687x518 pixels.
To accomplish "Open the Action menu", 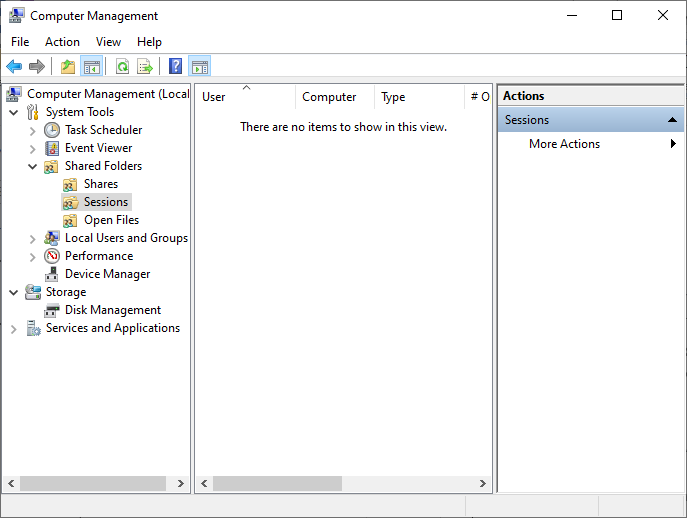I will (x=62, y=42).
